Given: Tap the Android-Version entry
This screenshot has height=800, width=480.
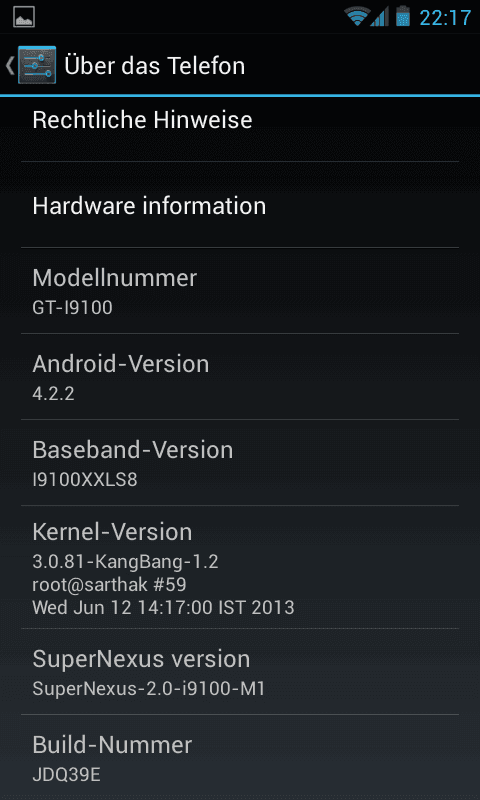Looking at the screenshot, I should point(240,377).
